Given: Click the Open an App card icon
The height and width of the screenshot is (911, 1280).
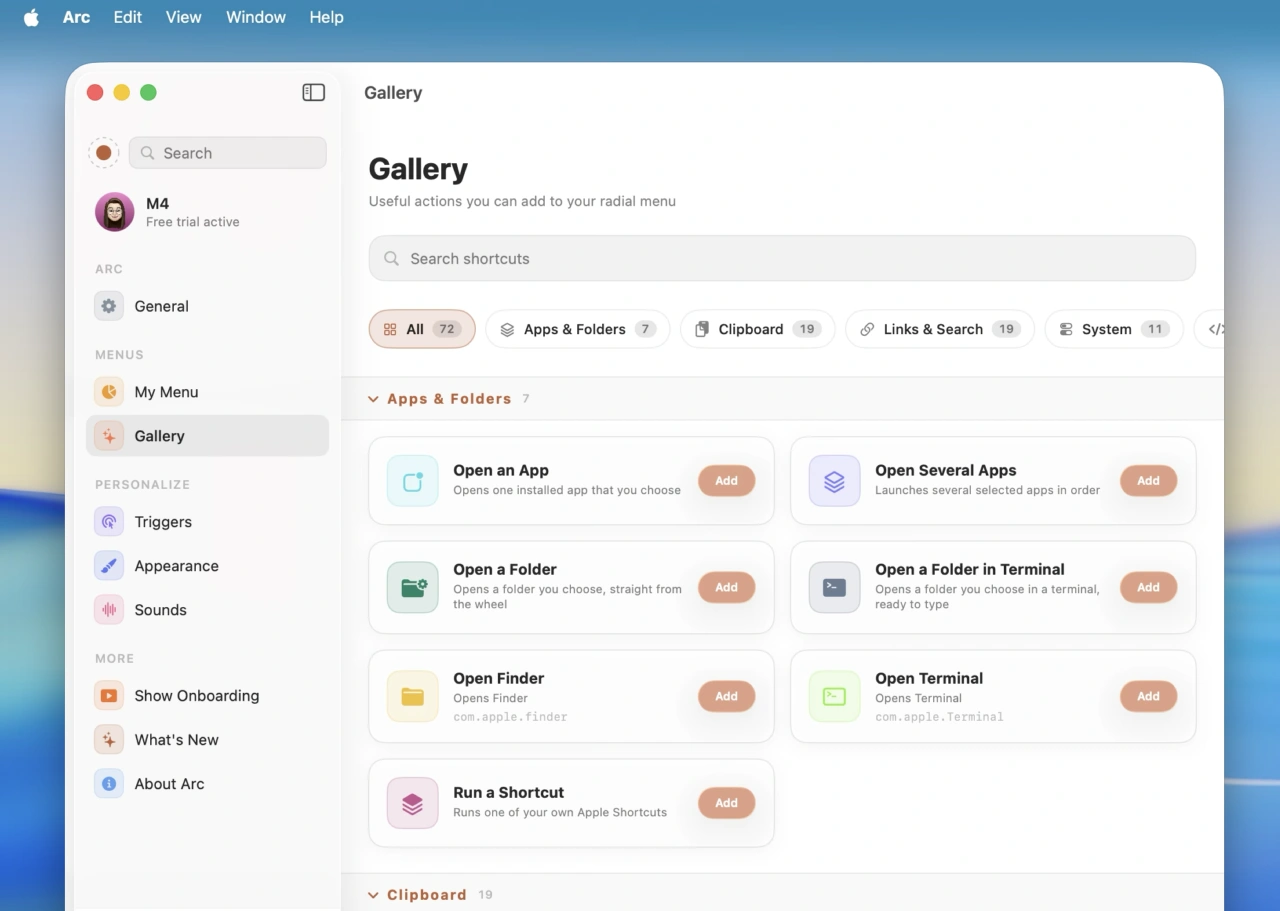Looking at the screenshot, I should [413, 481].
